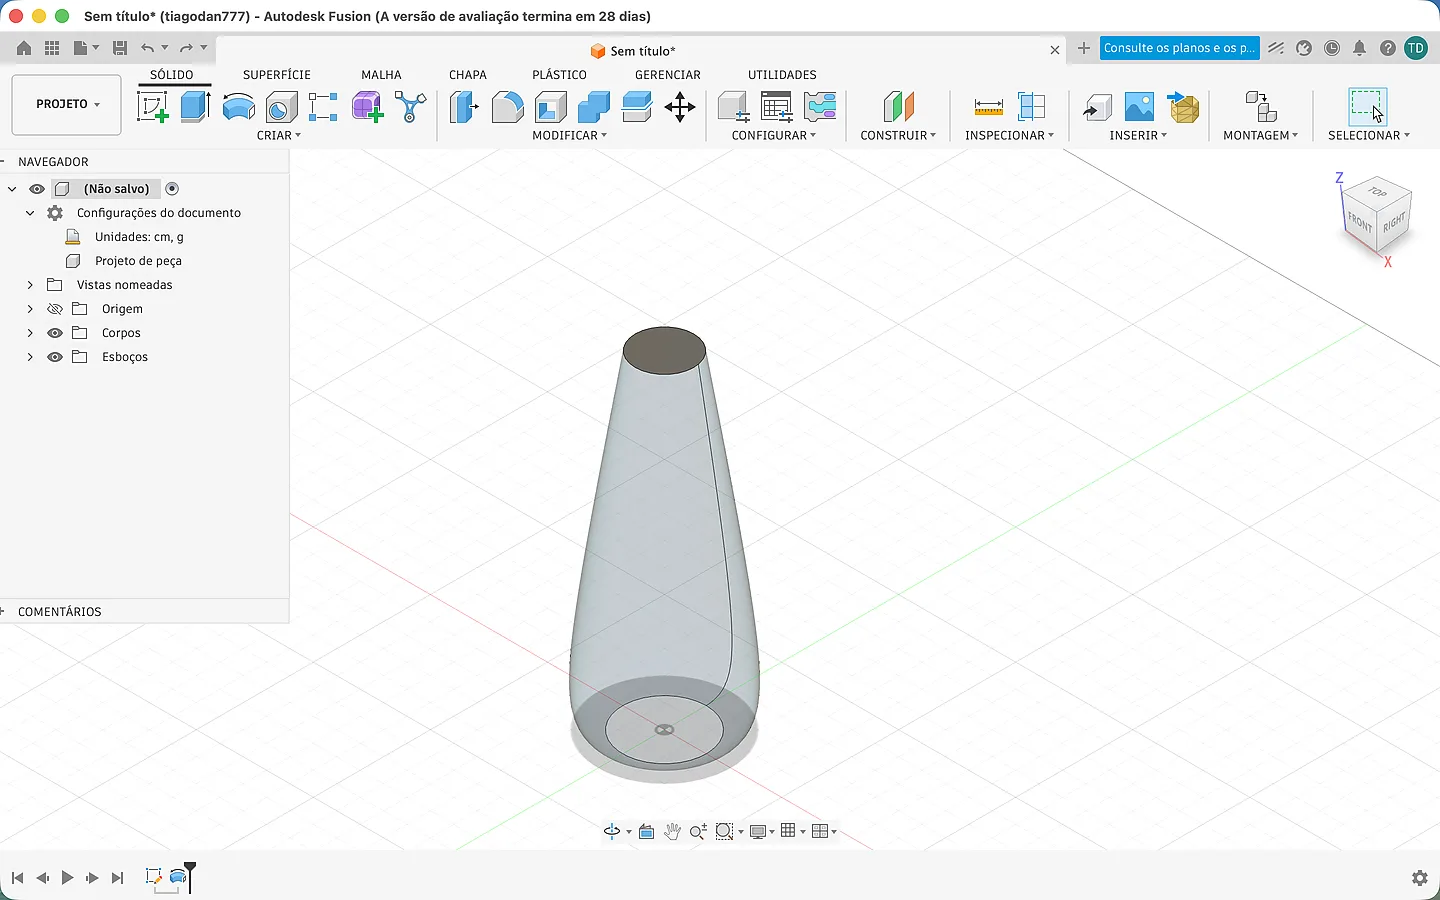Switch to the UTILIDADES tab

[x=782, y=75]
